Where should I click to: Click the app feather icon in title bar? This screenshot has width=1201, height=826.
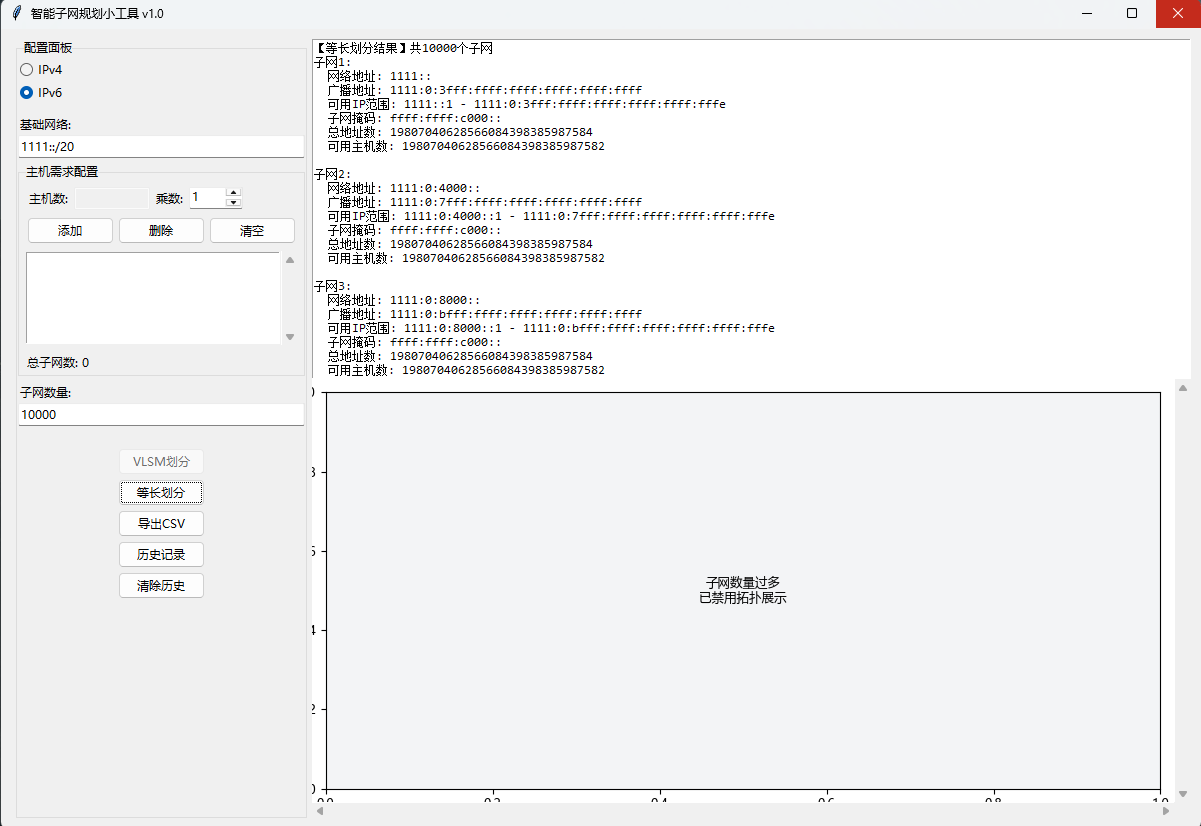pos(17,14)
